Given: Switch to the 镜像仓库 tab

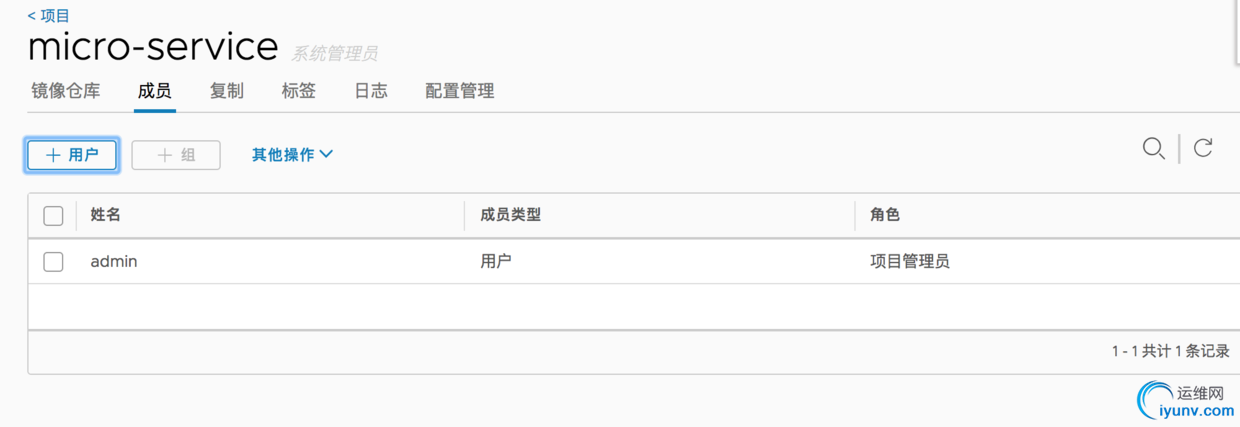Looking at the screenshot, I should (x=66, y=91).
